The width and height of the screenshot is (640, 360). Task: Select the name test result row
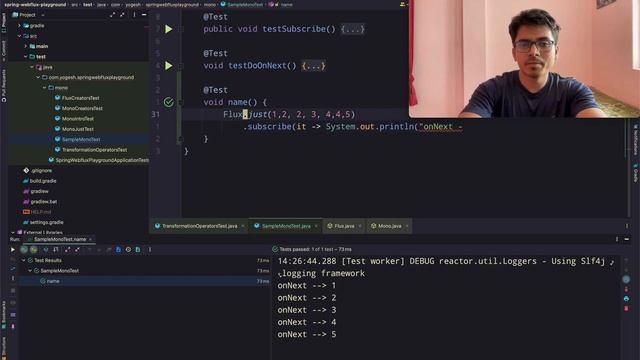(x=144, y=281)
